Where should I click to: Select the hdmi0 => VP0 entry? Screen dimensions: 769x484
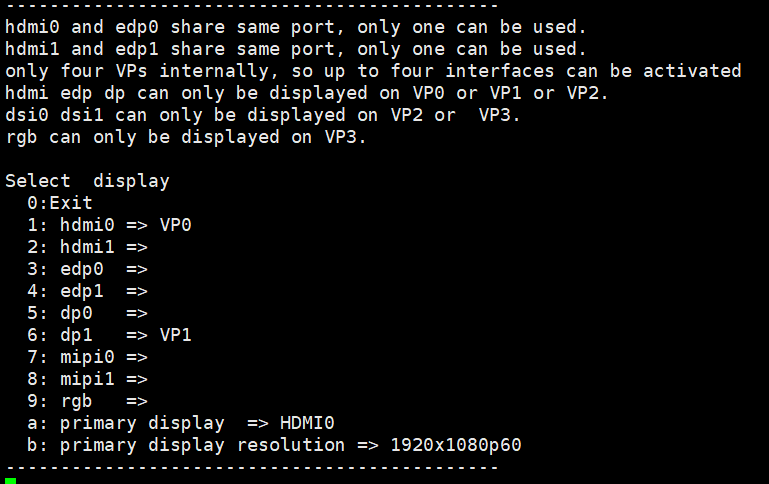(109, 225)
